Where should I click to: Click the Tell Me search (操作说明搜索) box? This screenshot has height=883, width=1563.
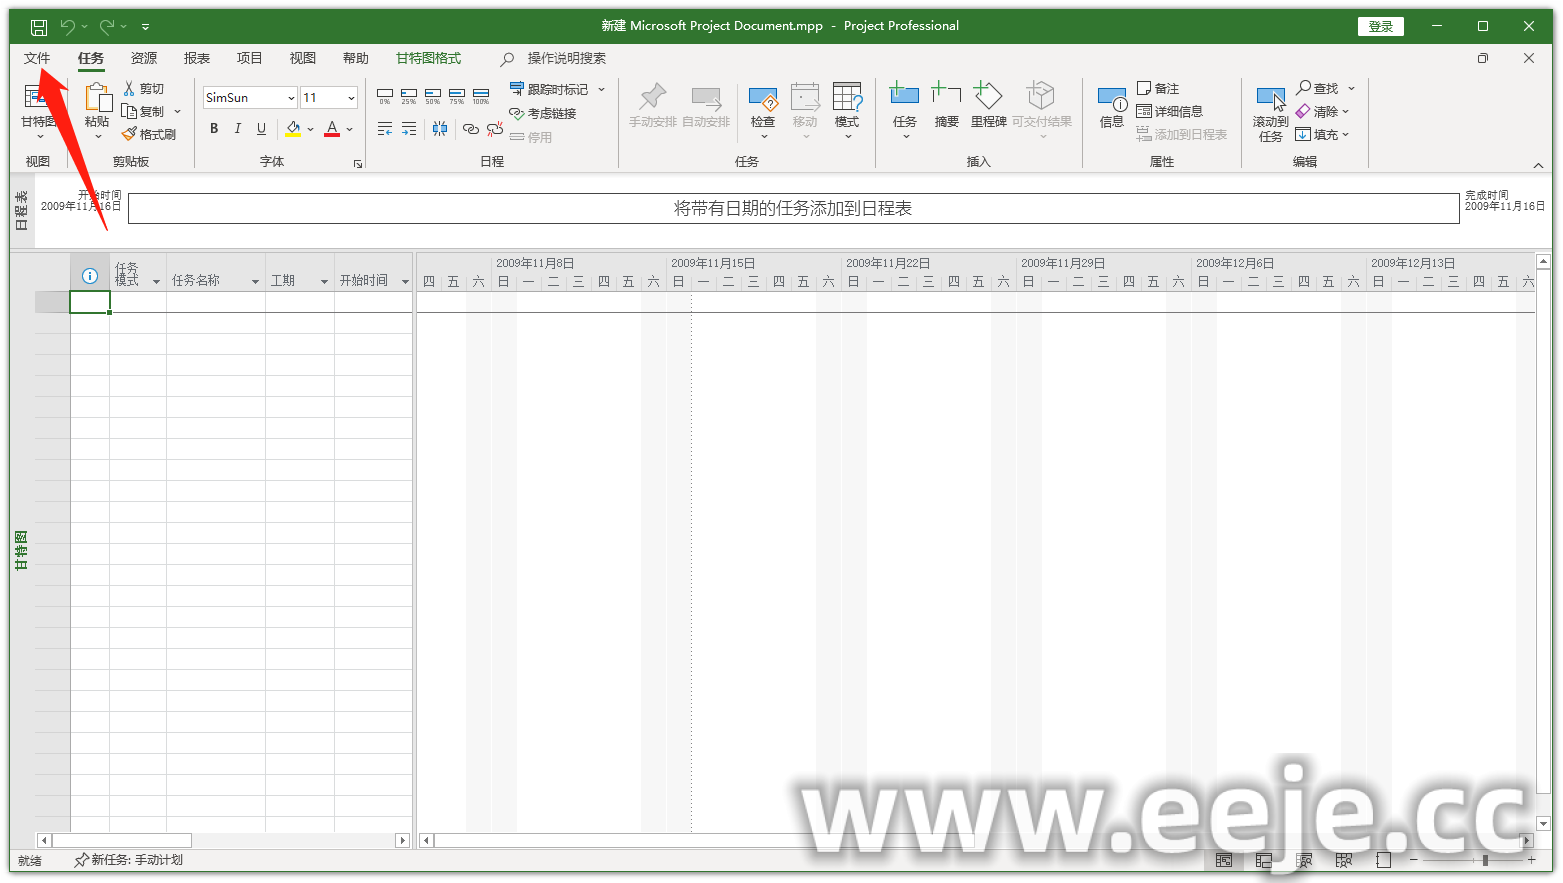coord(566,58)
